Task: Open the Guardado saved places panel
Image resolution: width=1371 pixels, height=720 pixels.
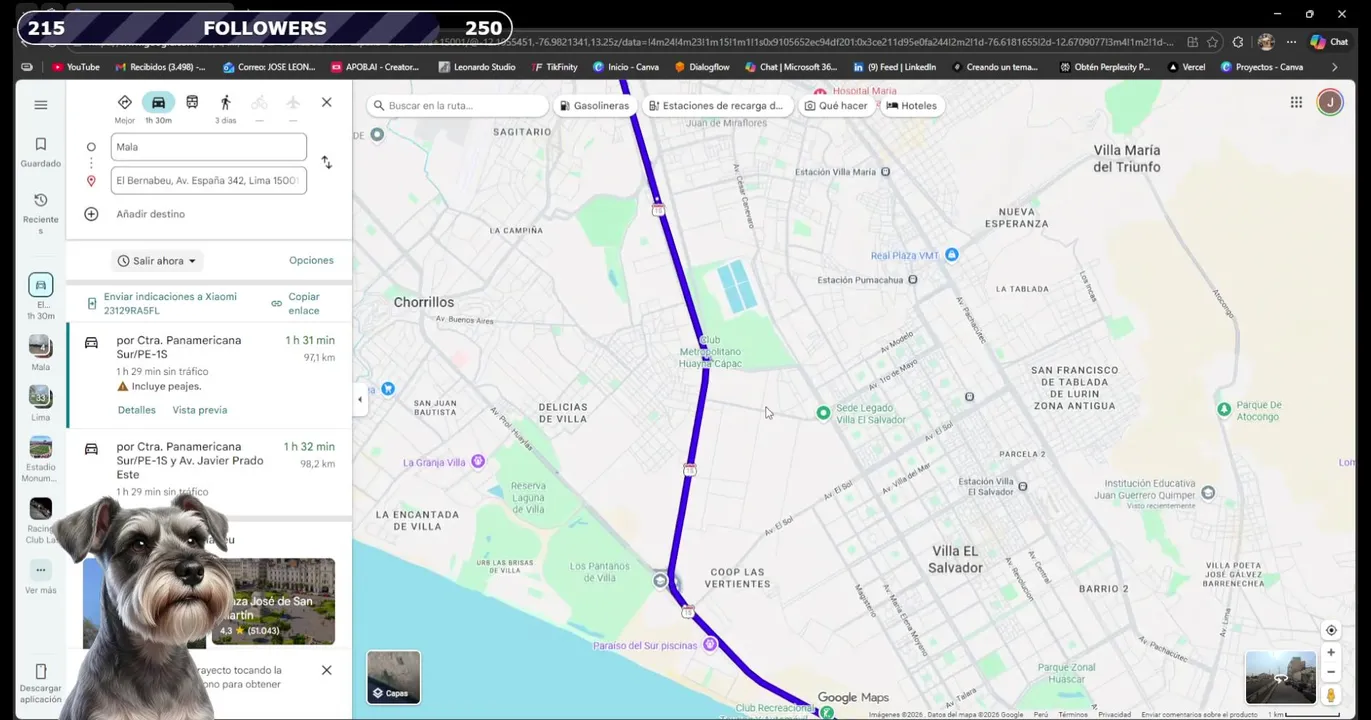Action: pos(41,152)
